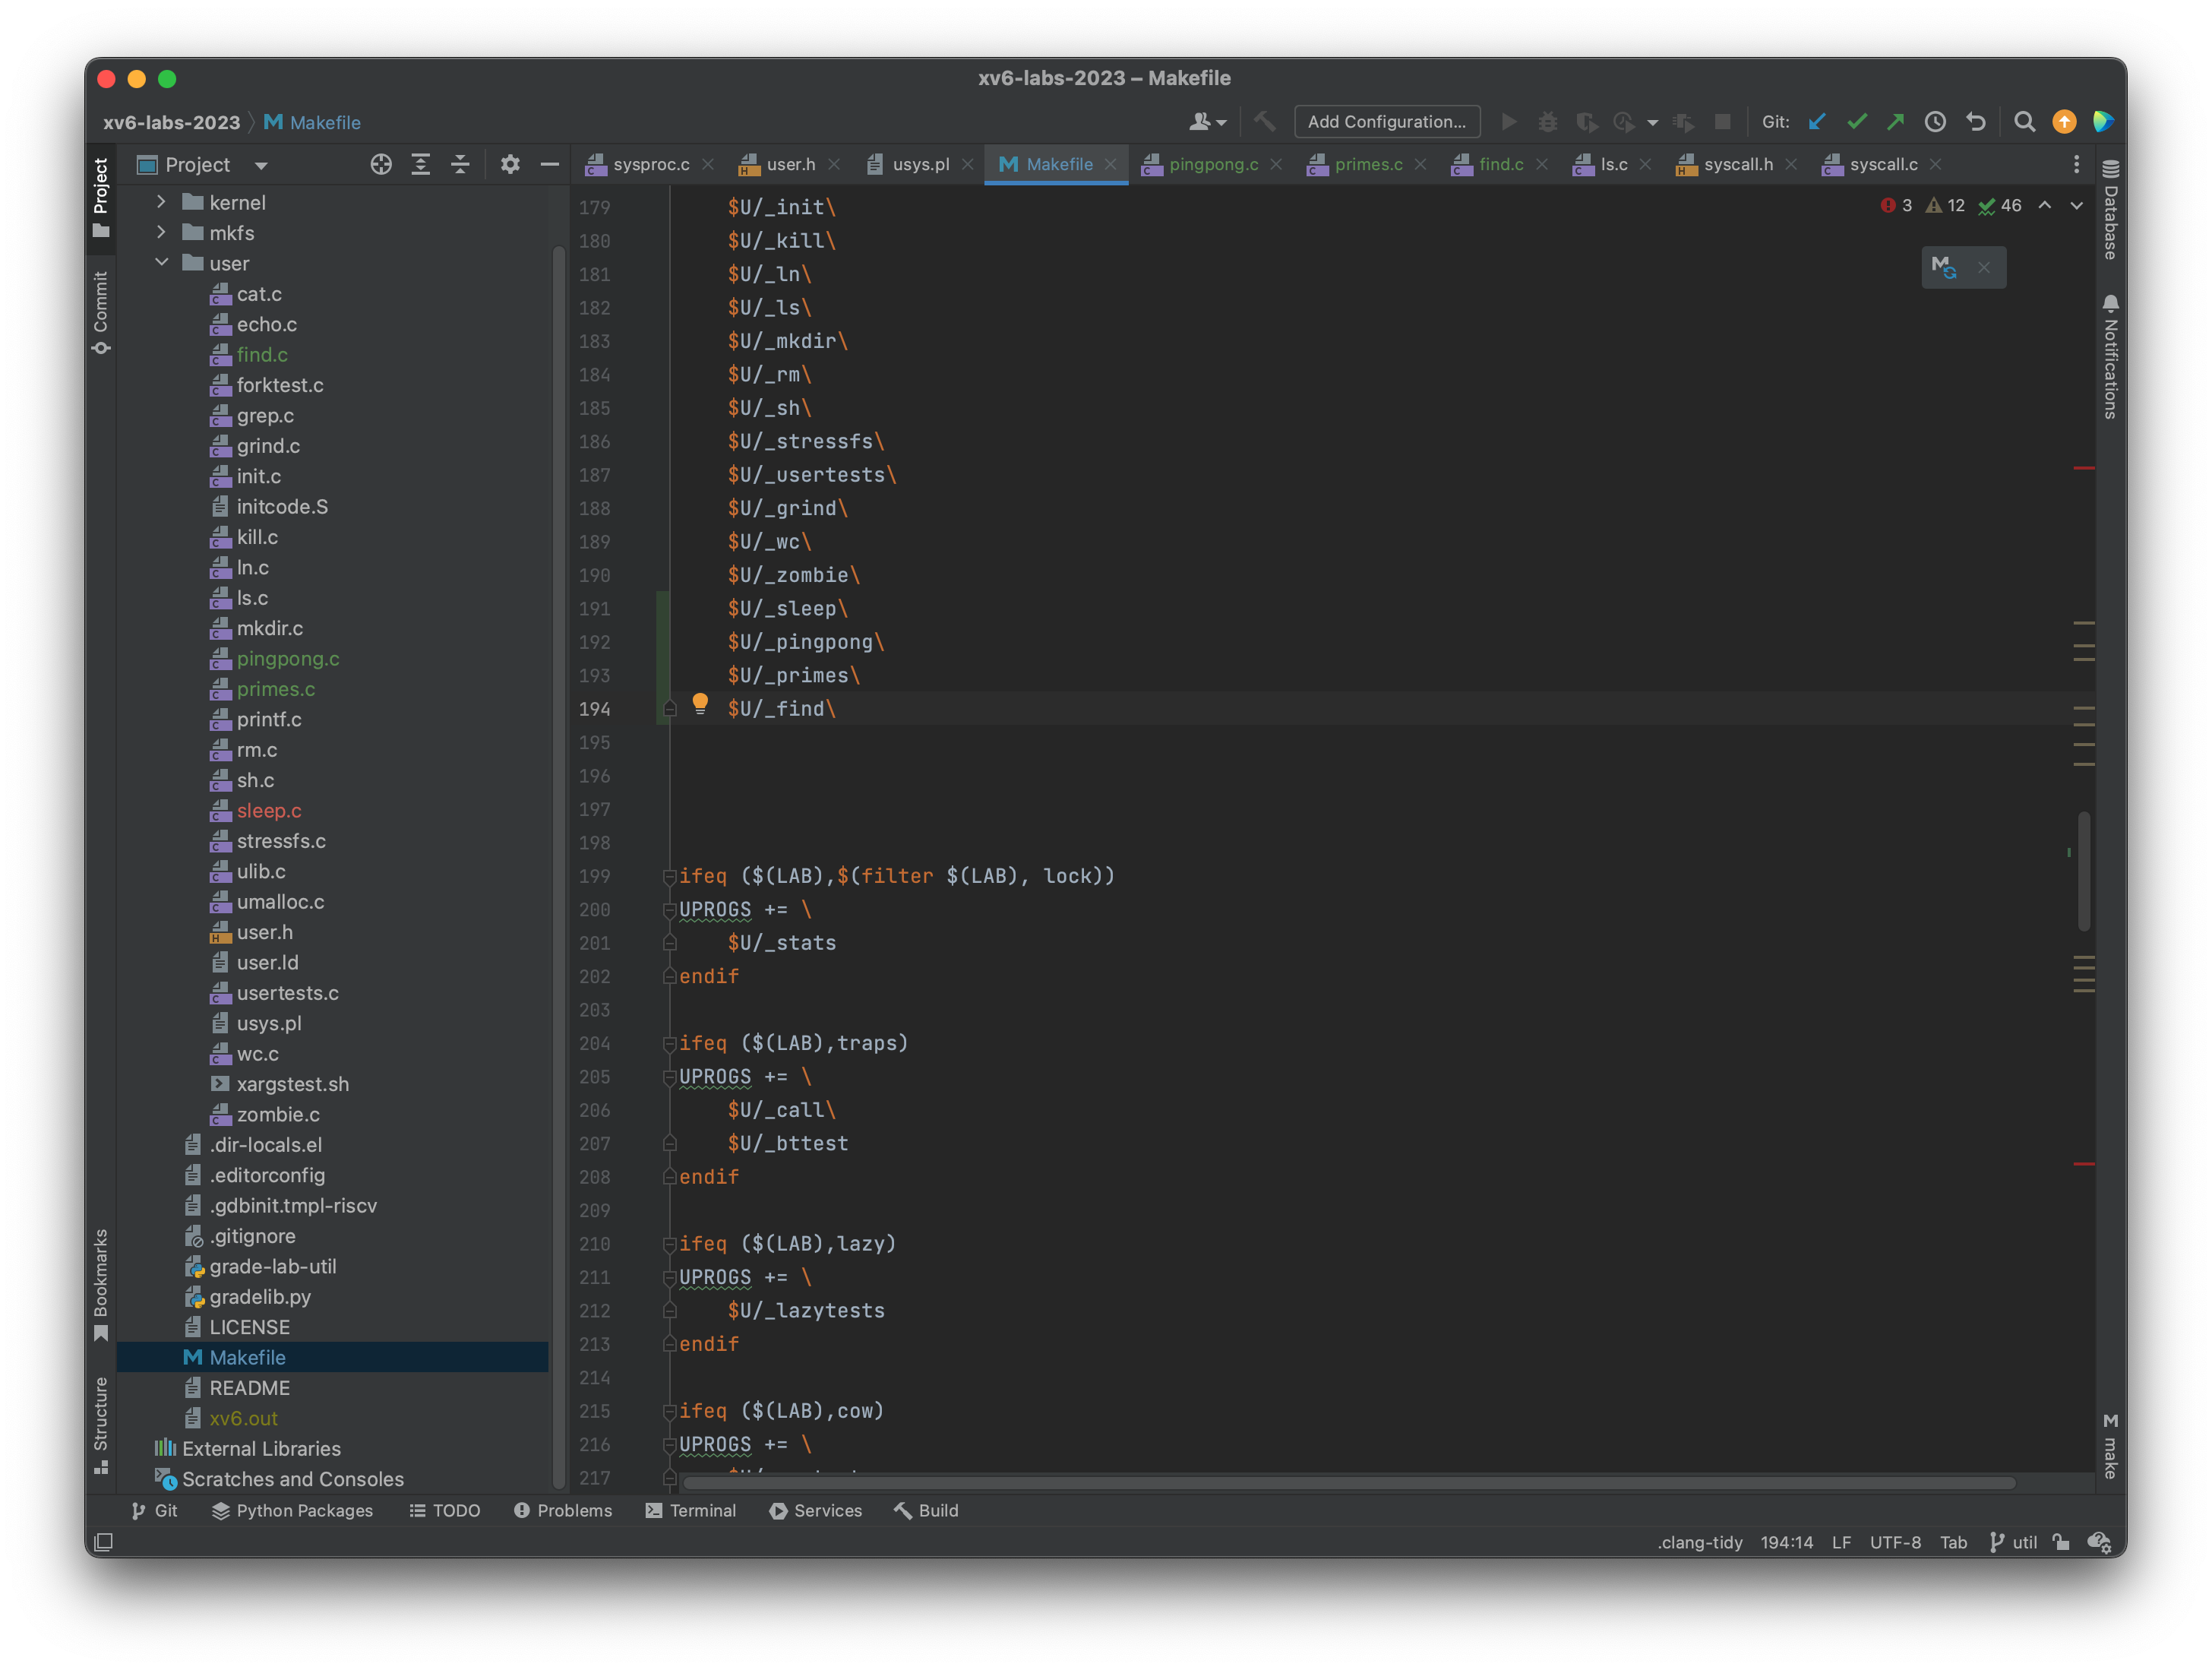Click the LF line separator indicator
Viewport: 2212px width, 1670px height.
pyautogui.click(x=1841, y=1542)
